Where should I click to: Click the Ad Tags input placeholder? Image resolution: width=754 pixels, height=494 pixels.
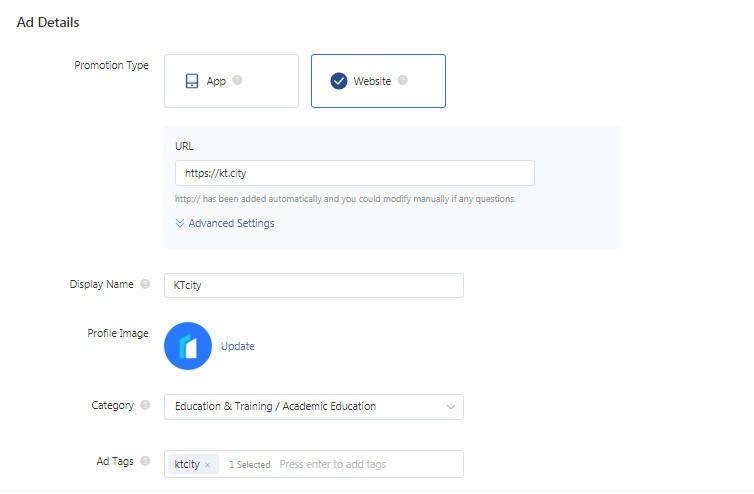point(333,464)
